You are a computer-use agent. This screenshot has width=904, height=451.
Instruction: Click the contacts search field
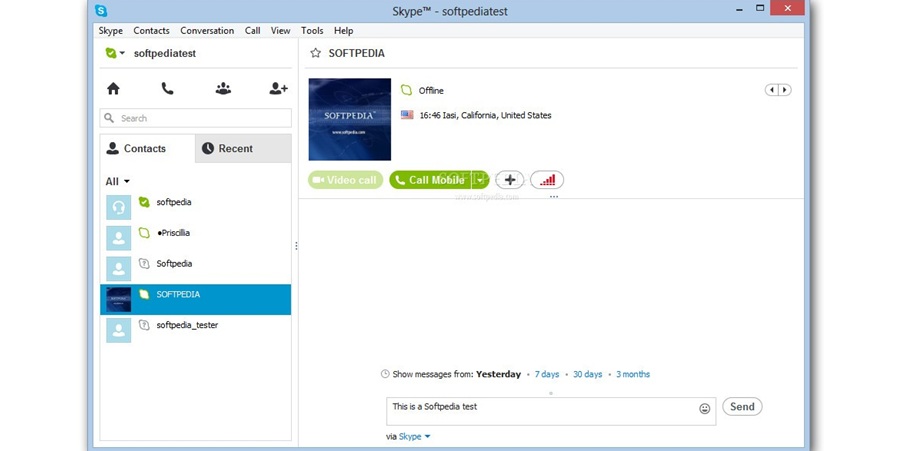coord(196,118)
